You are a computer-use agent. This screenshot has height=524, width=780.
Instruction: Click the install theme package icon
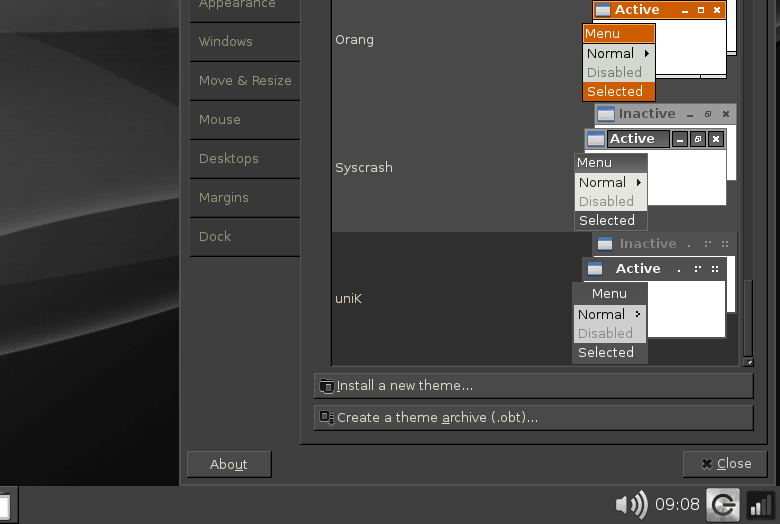tap(326, 386)
